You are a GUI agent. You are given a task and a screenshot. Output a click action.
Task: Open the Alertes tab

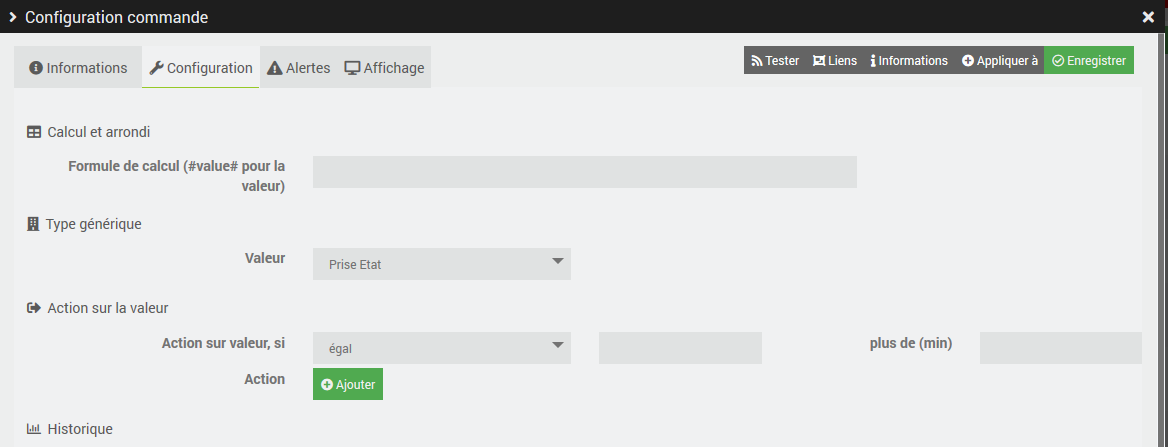coord(299,68)
